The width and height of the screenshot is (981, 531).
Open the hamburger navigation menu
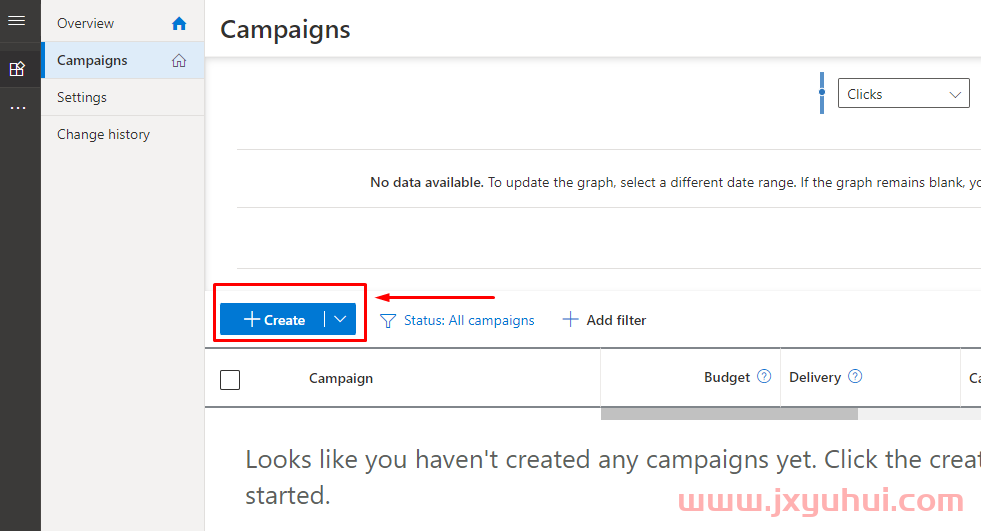coord(17,21)
